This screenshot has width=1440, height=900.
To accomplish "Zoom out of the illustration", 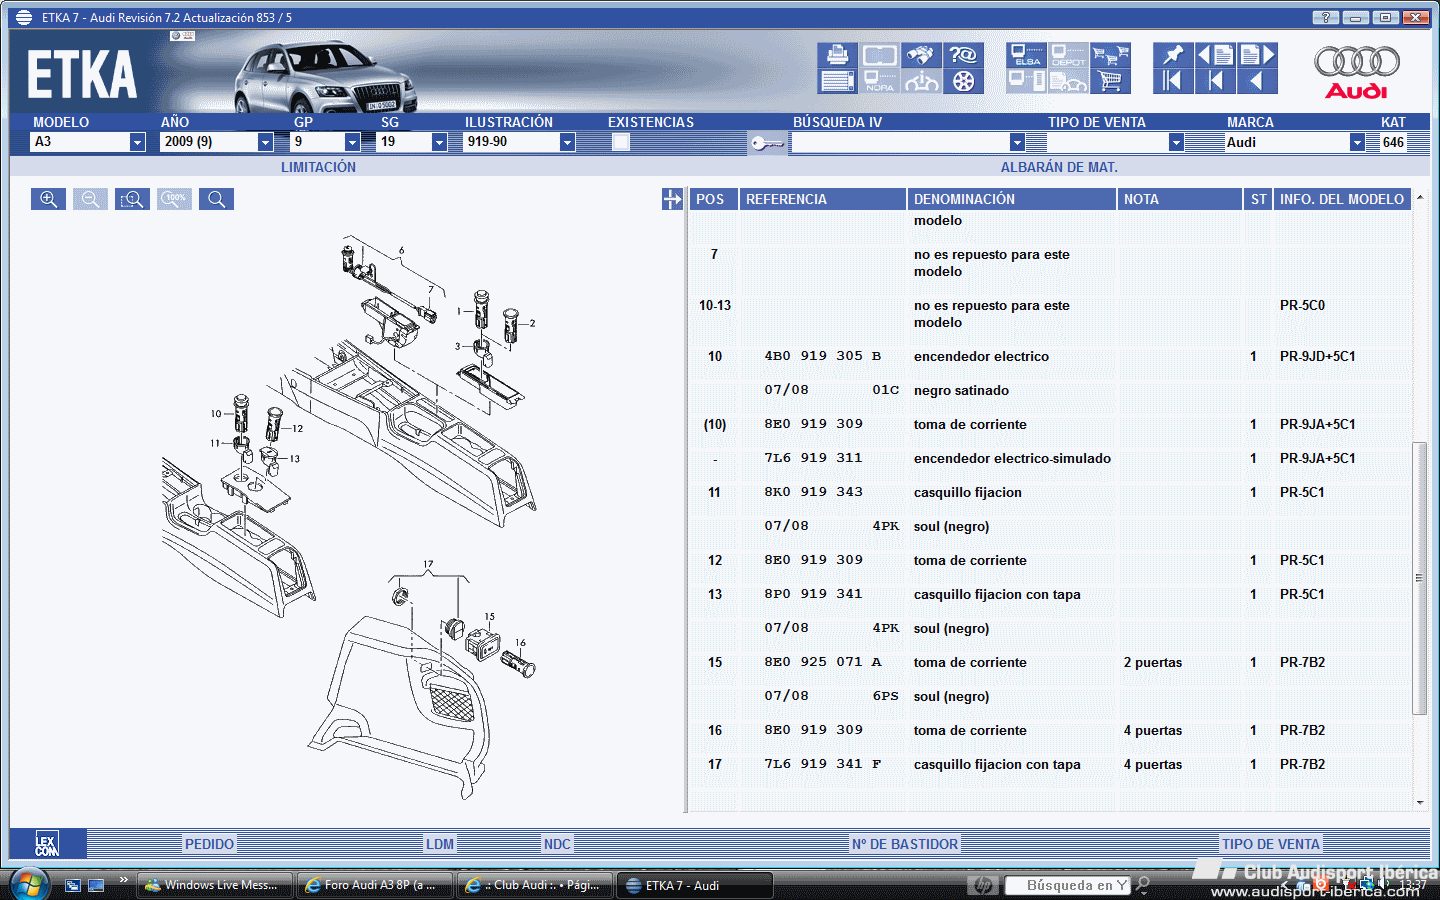I will [x=90, y=199].
